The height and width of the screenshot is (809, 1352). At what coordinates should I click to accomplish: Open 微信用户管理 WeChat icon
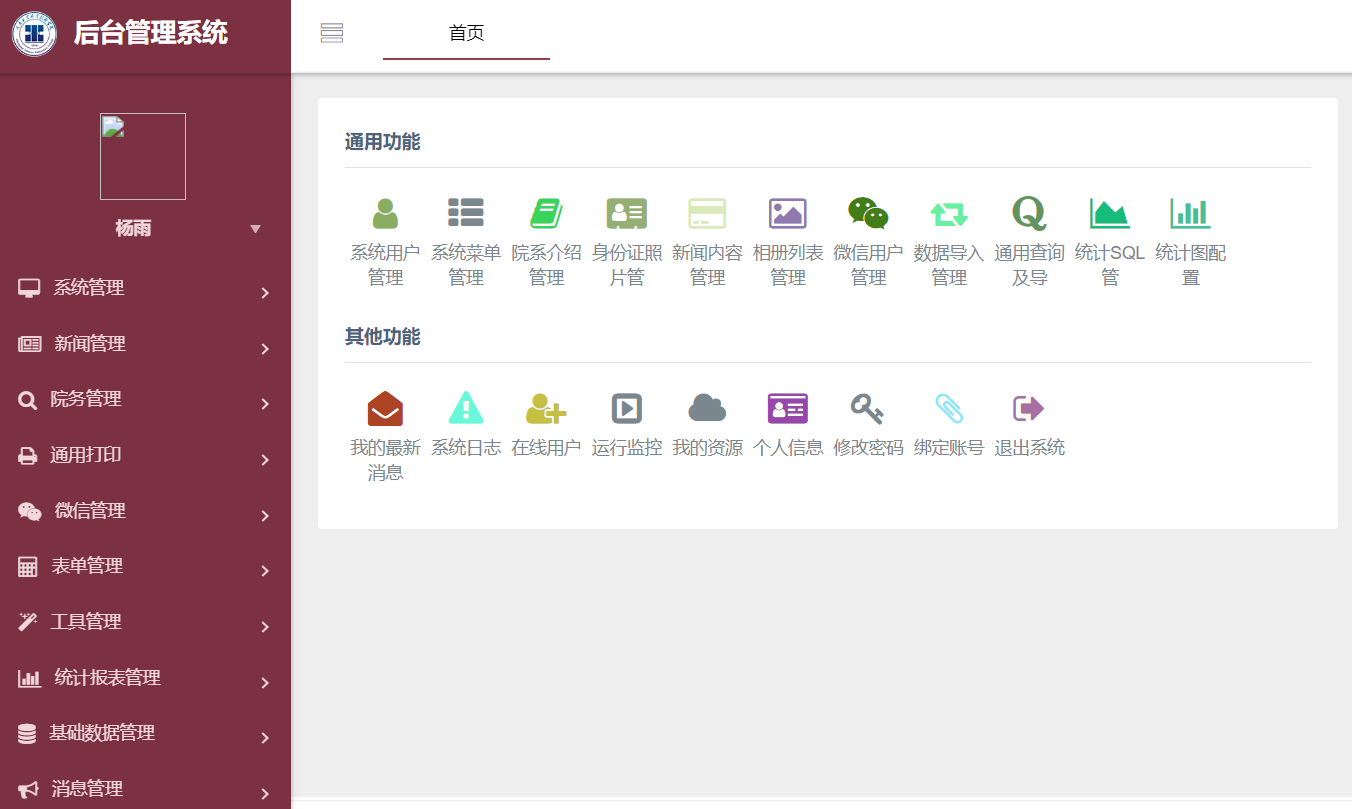pyautogui.click(x=868, y=213)
